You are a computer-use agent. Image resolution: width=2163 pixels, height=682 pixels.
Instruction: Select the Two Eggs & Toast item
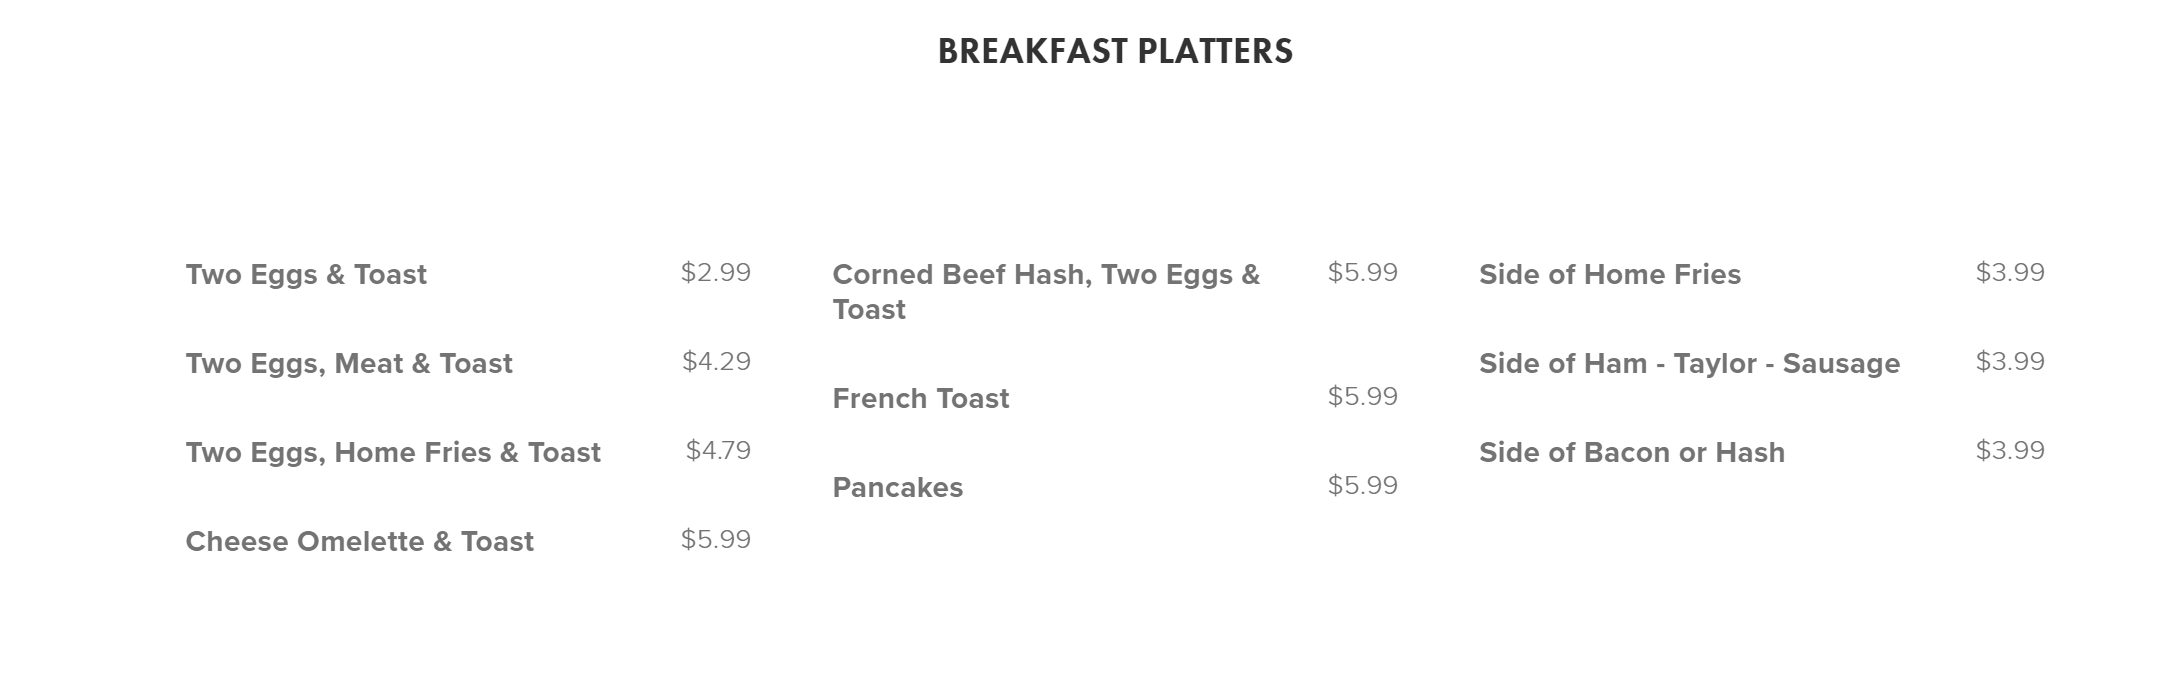pyautogui.click(x=306, y=275)
